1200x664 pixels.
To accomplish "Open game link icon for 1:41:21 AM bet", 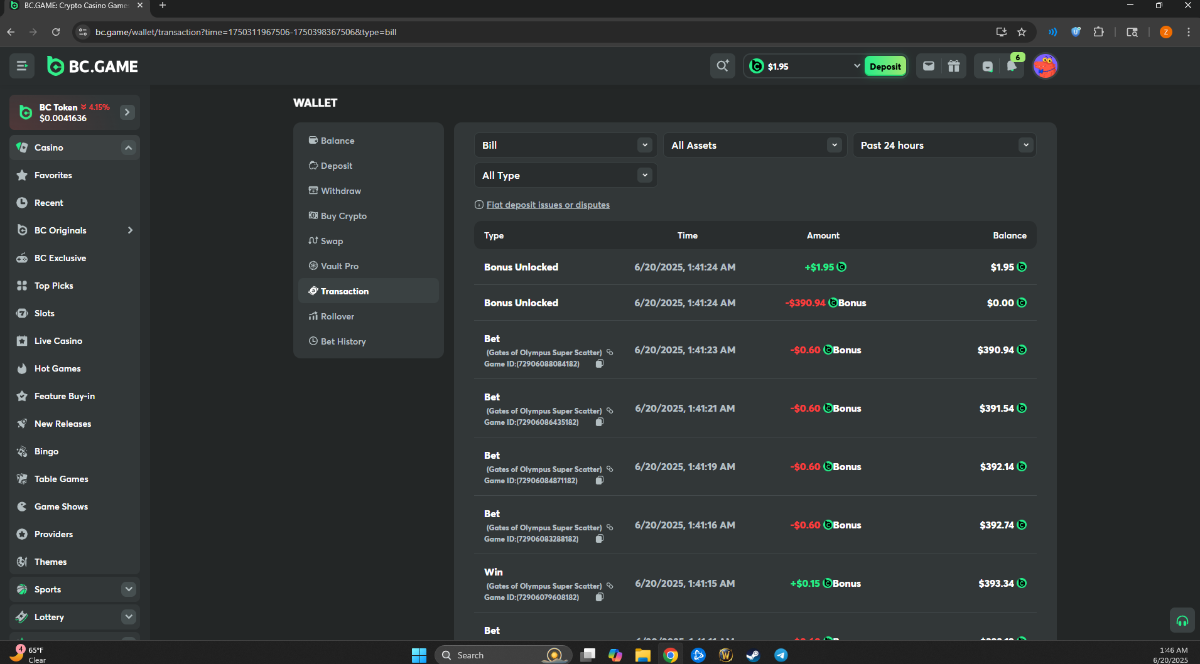I will coord(610,411).
